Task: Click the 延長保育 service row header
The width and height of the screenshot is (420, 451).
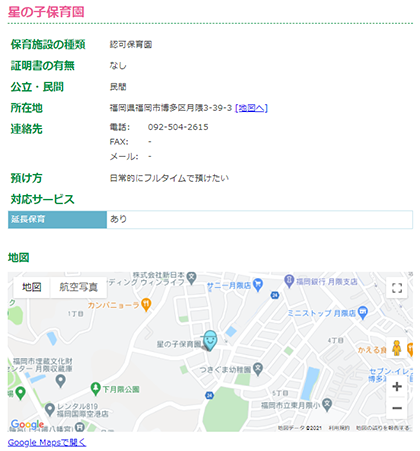Action: 57,219
